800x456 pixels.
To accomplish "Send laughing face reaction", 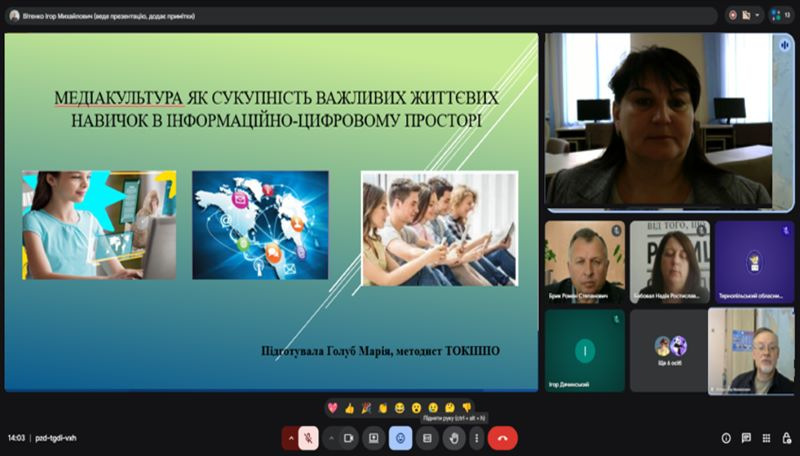I will (x=399, y=408).
